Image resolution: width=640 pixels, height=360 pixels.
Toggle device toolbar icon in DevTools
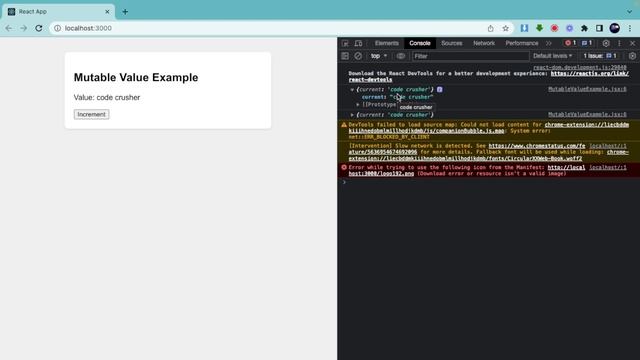tap(358, 43)
